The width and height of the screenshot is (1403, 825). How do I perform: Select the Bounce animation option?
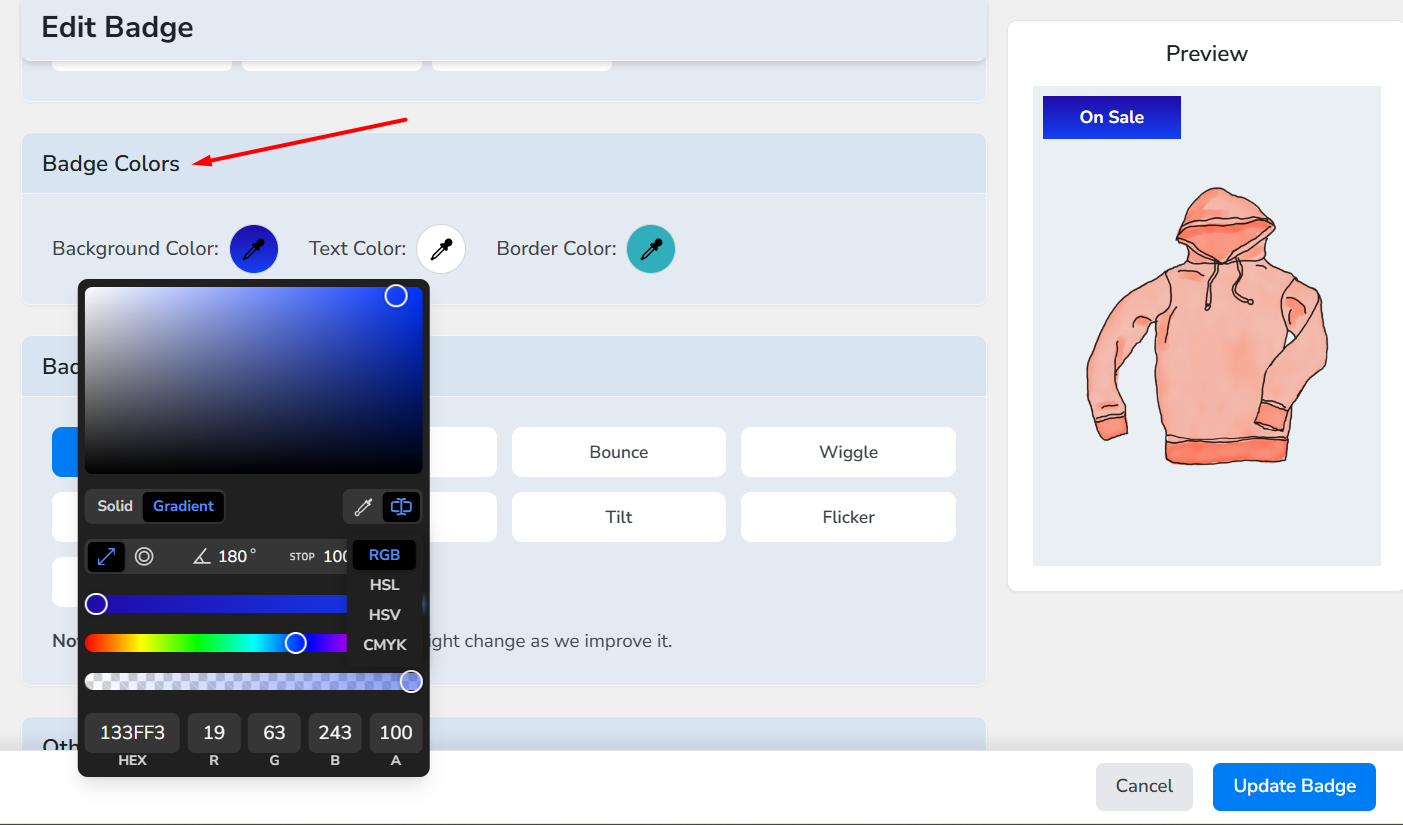618,452
